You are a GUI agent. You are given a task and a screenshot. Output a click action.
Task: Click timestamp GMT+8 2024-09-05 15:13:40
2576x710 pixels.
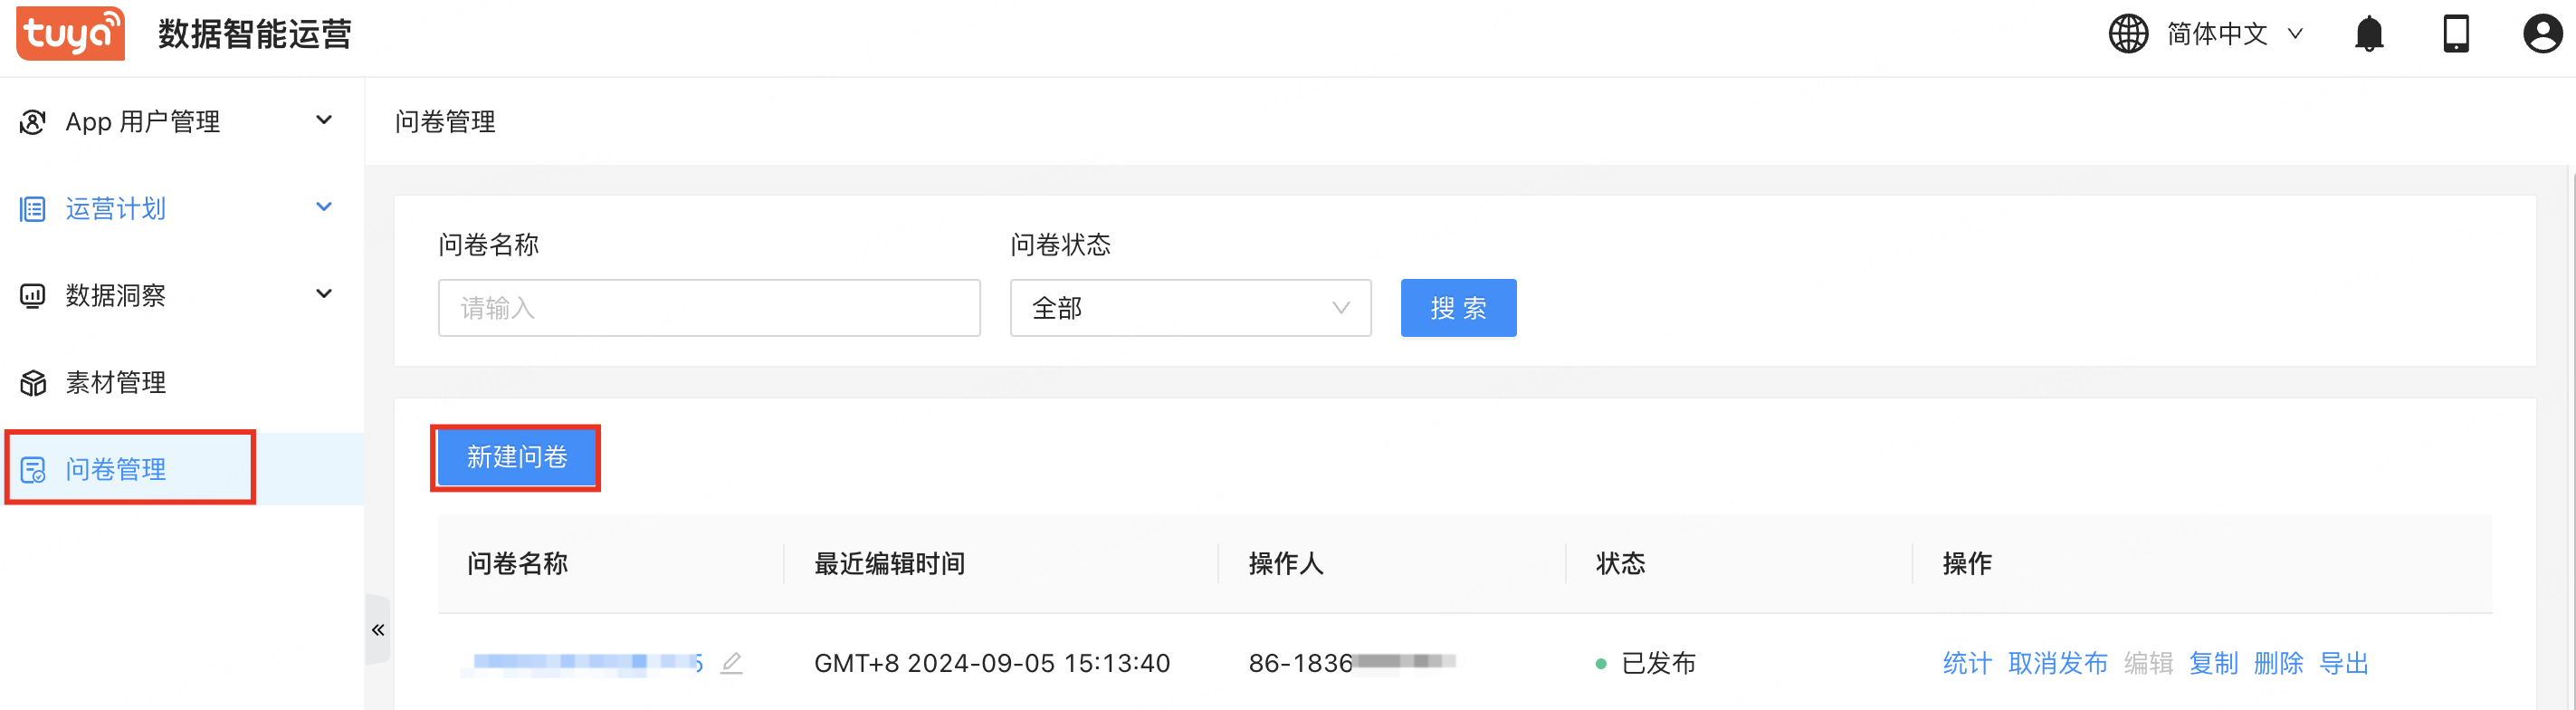(x=992, y=663)
